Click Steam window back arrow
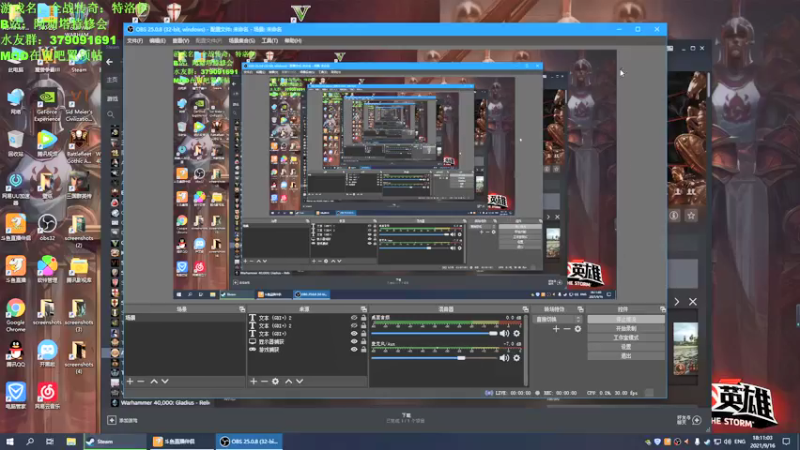800x450 pixels. [x=110, y=62]
